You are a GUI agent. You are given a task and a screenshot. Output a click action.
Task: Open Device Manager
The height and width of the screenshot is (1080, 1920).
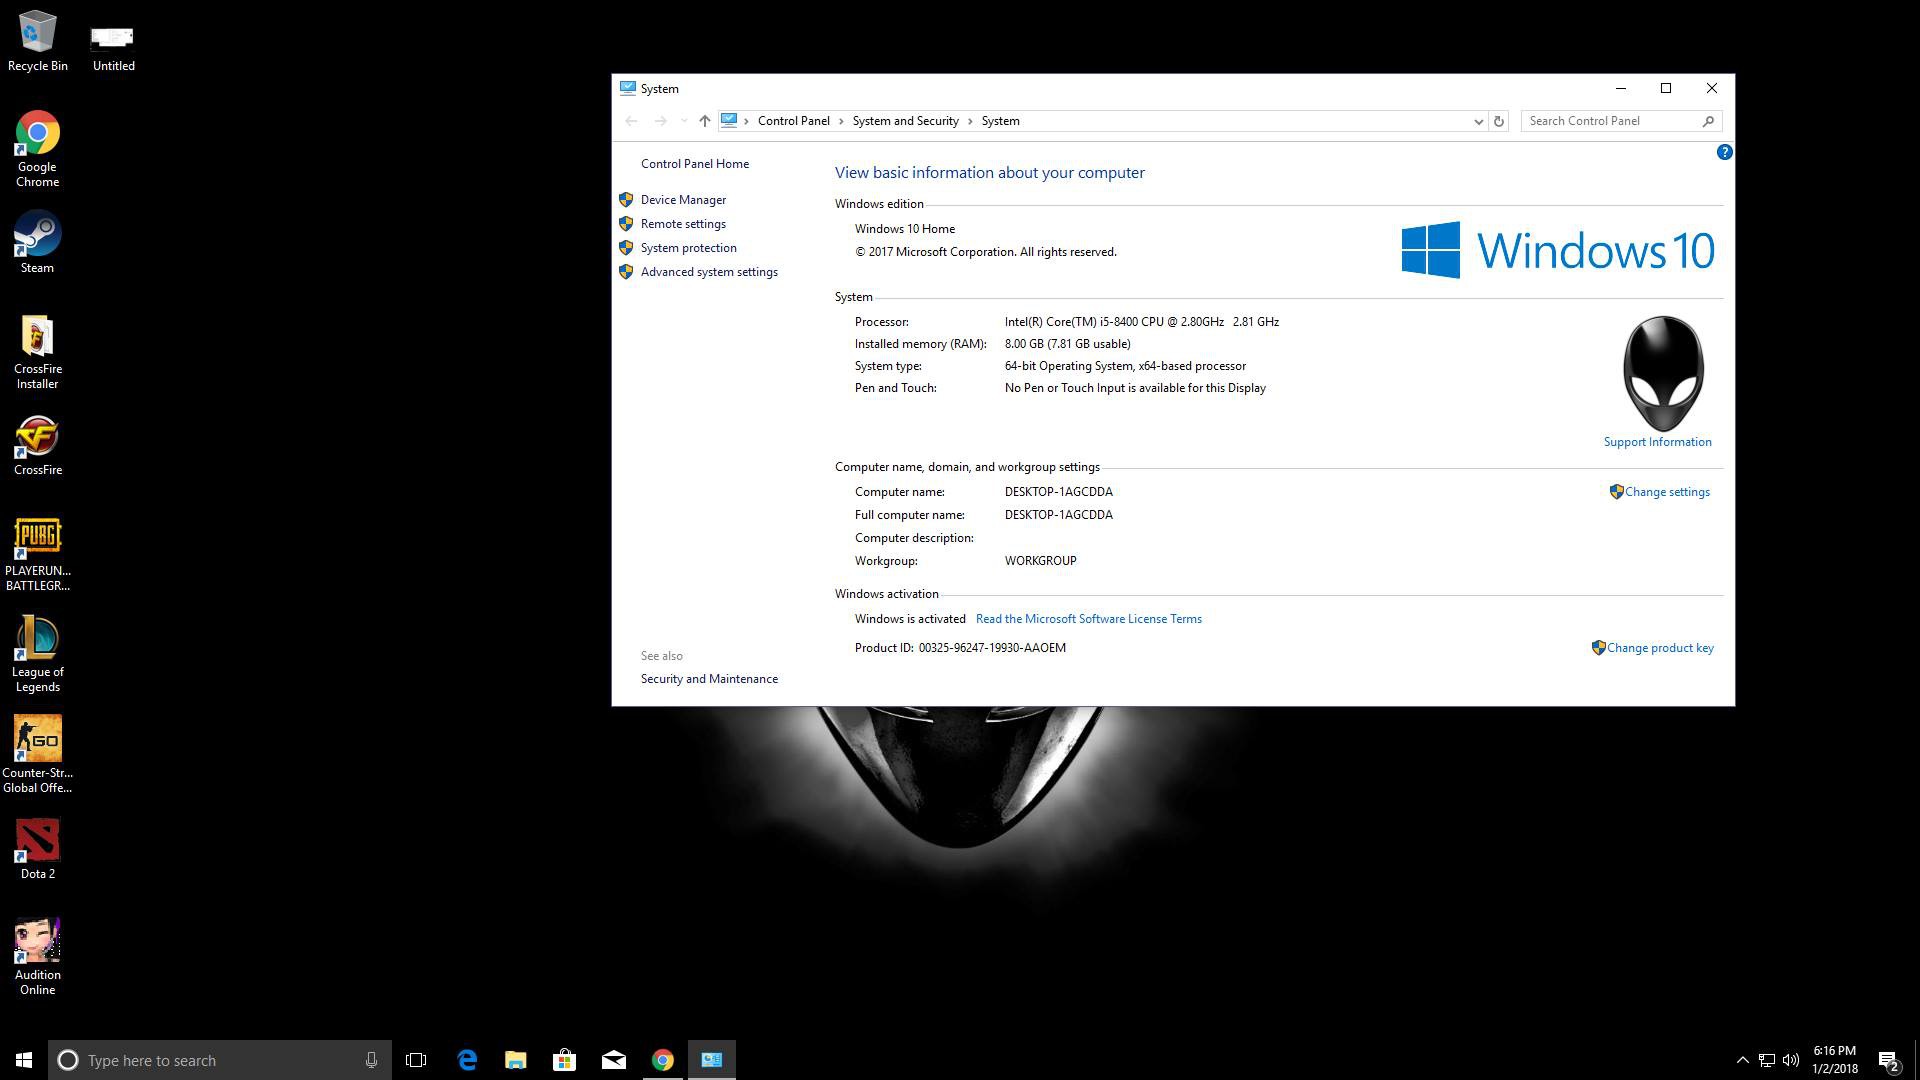pos(683,200)
